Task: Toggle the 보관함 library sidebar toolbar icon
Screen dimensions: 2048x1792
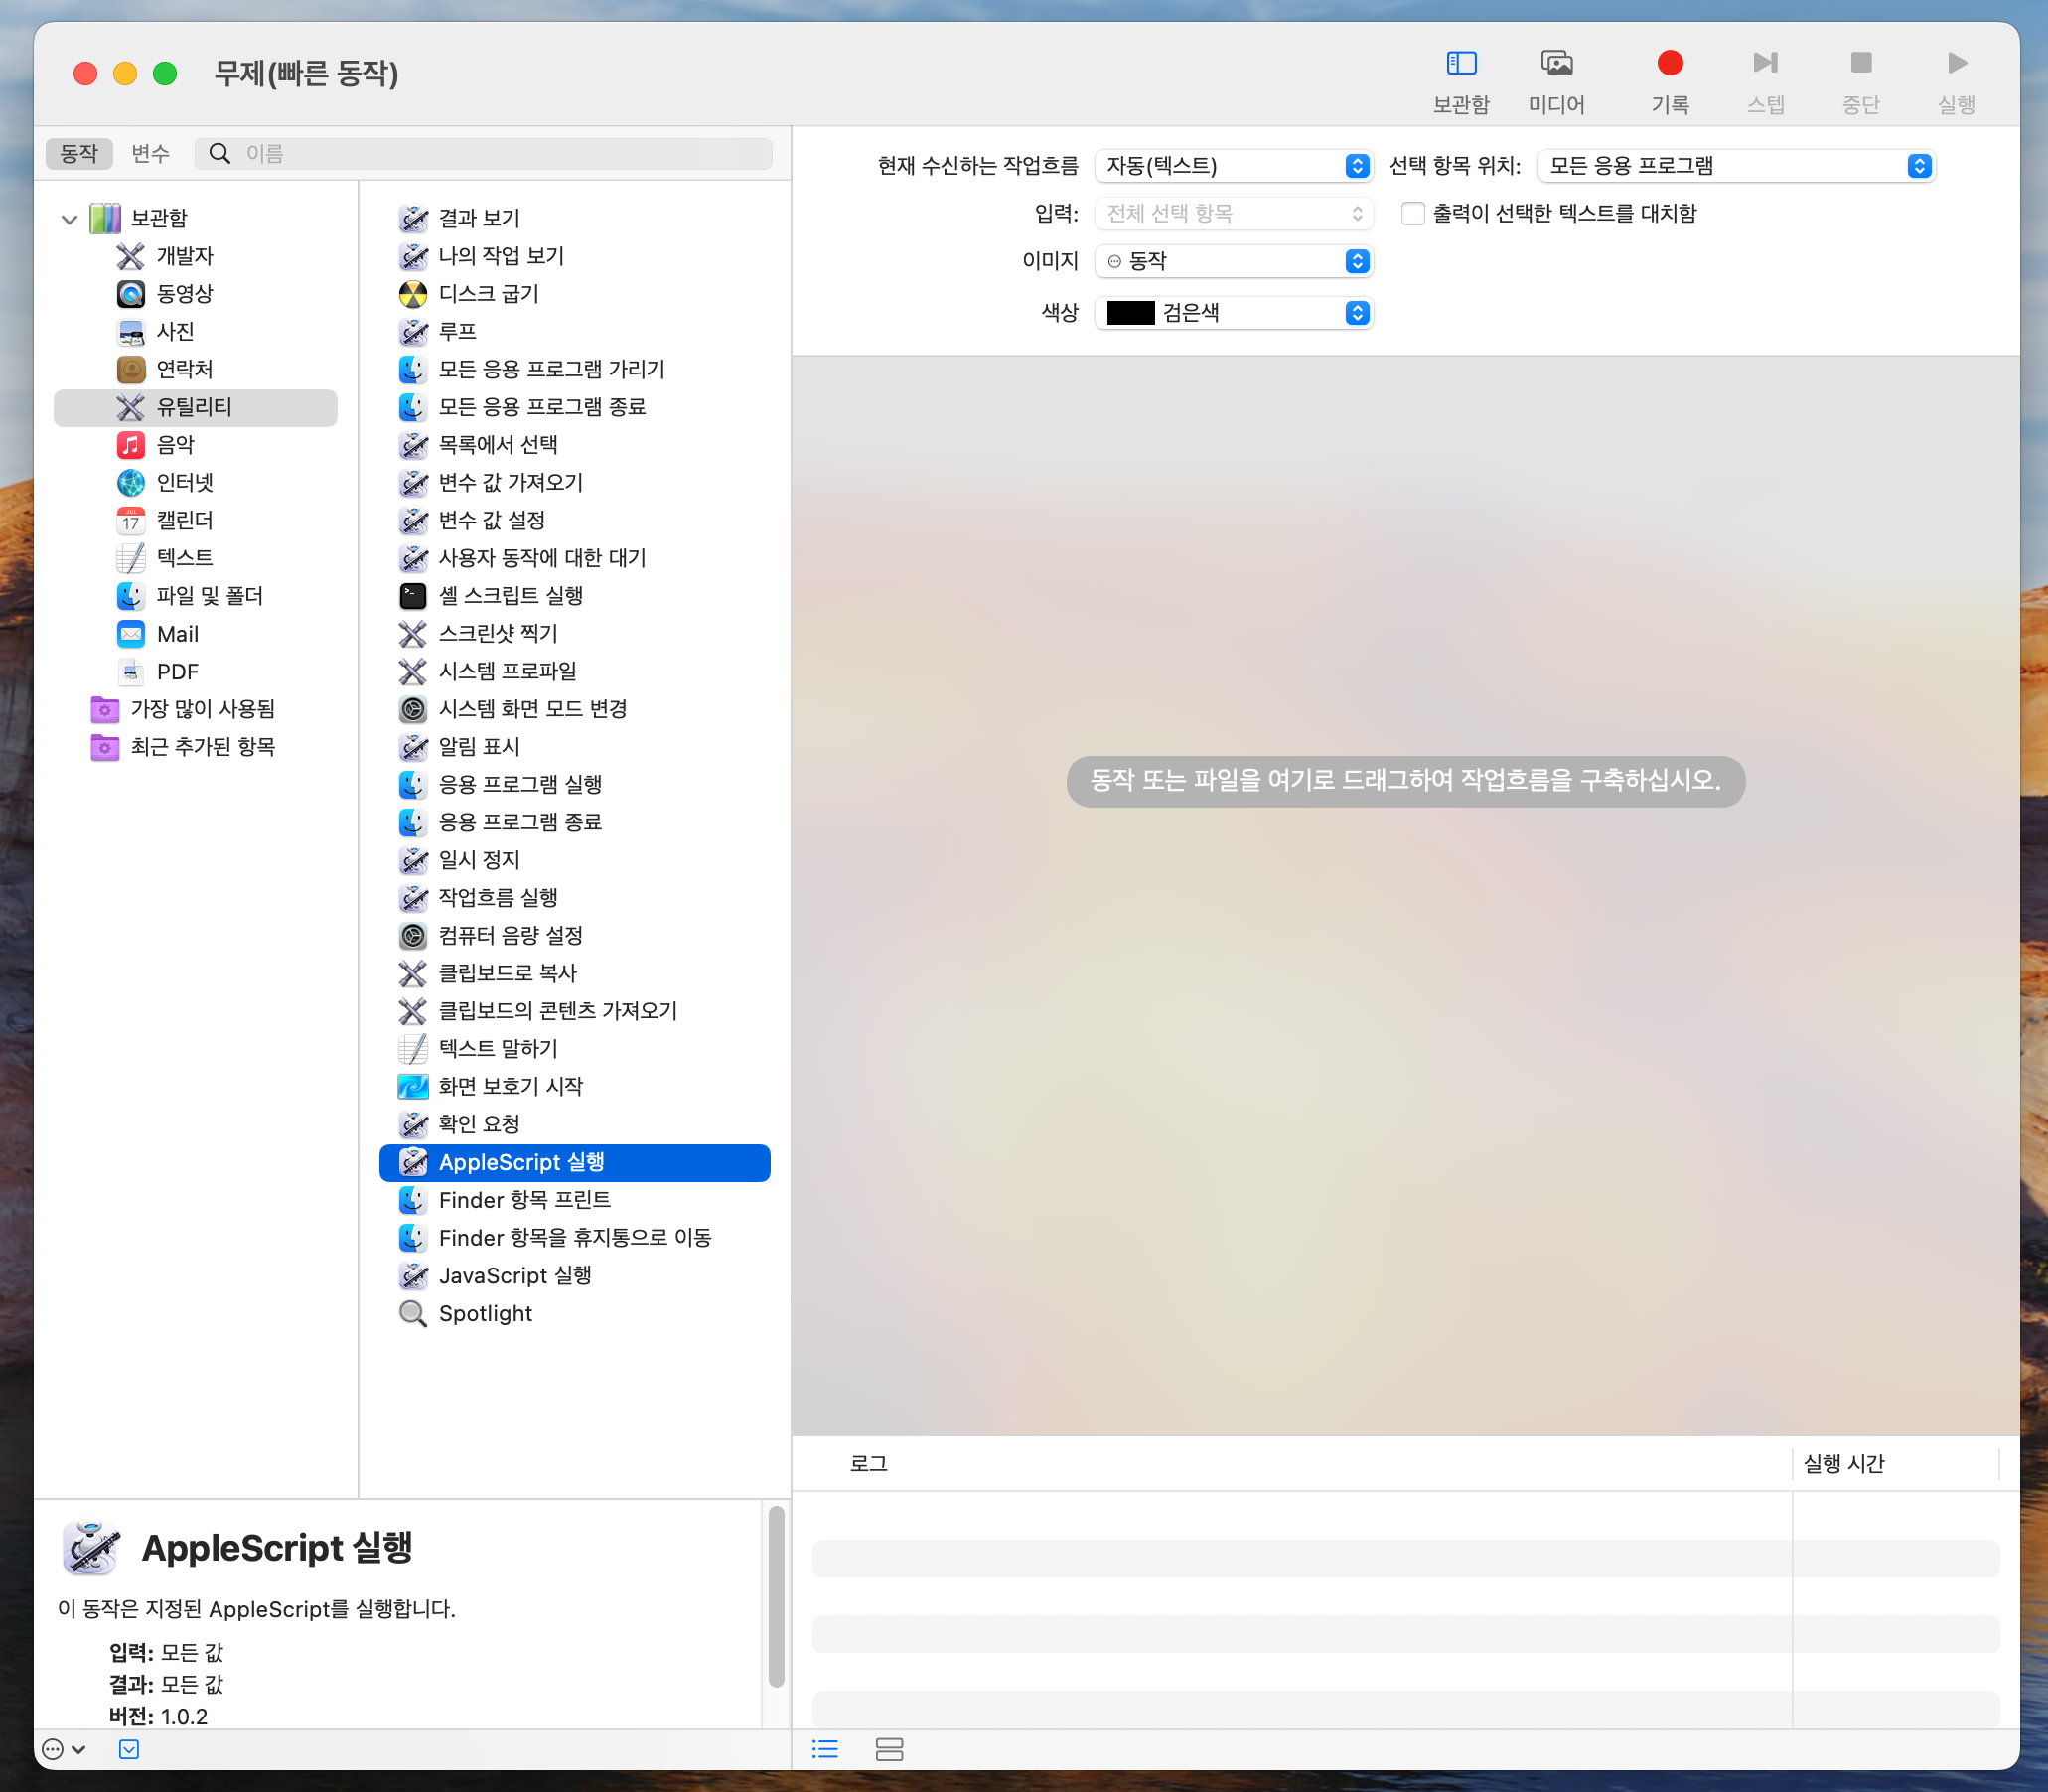Action: pyautogui.click(x=1461, y=64)
